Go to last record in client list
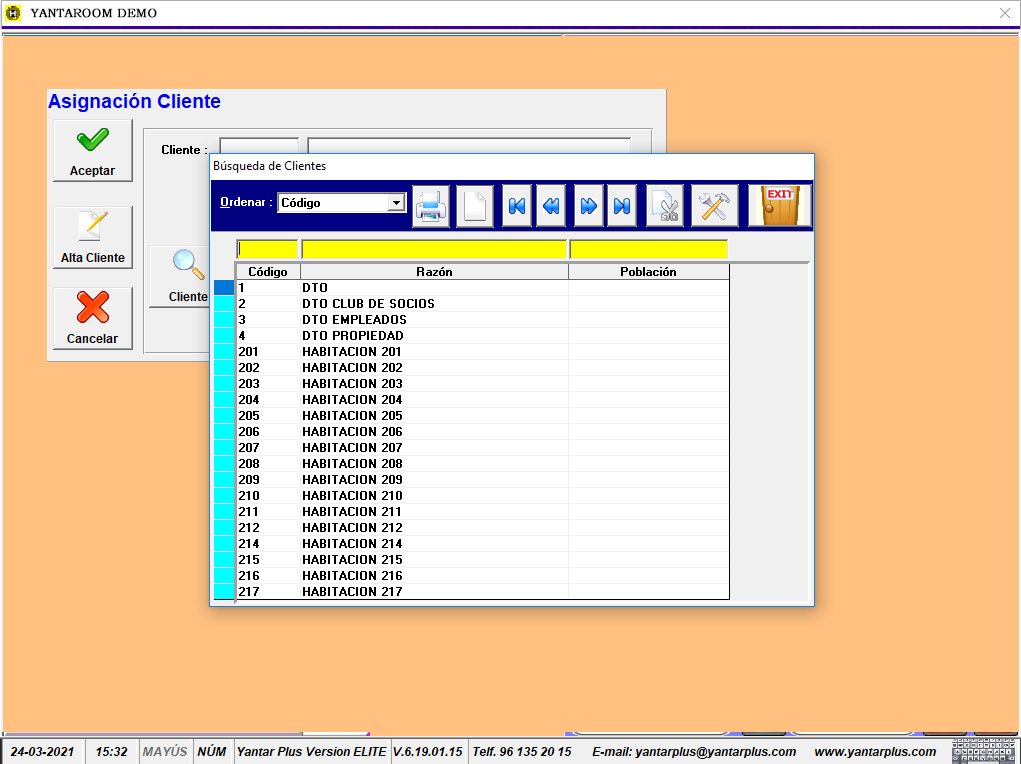Viewport: 1021px width, 764px height. [622, 206]
